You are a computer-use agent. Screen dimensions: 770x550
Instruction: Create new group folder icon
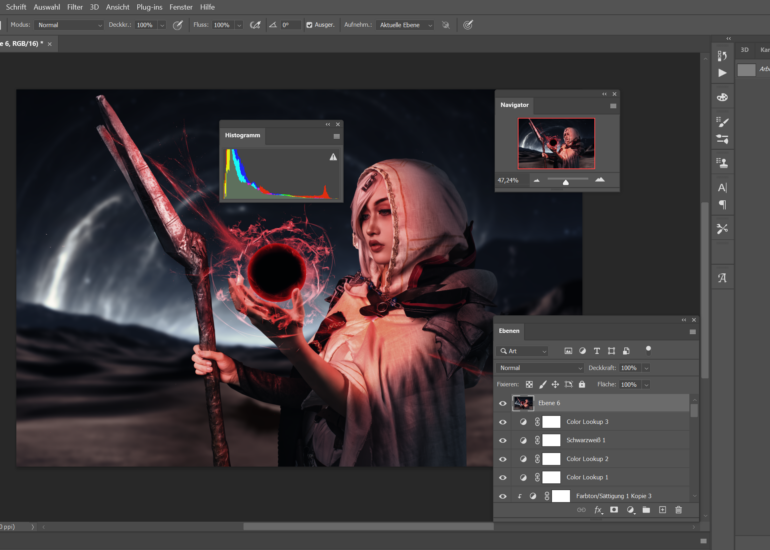click(x=646, y=510)
